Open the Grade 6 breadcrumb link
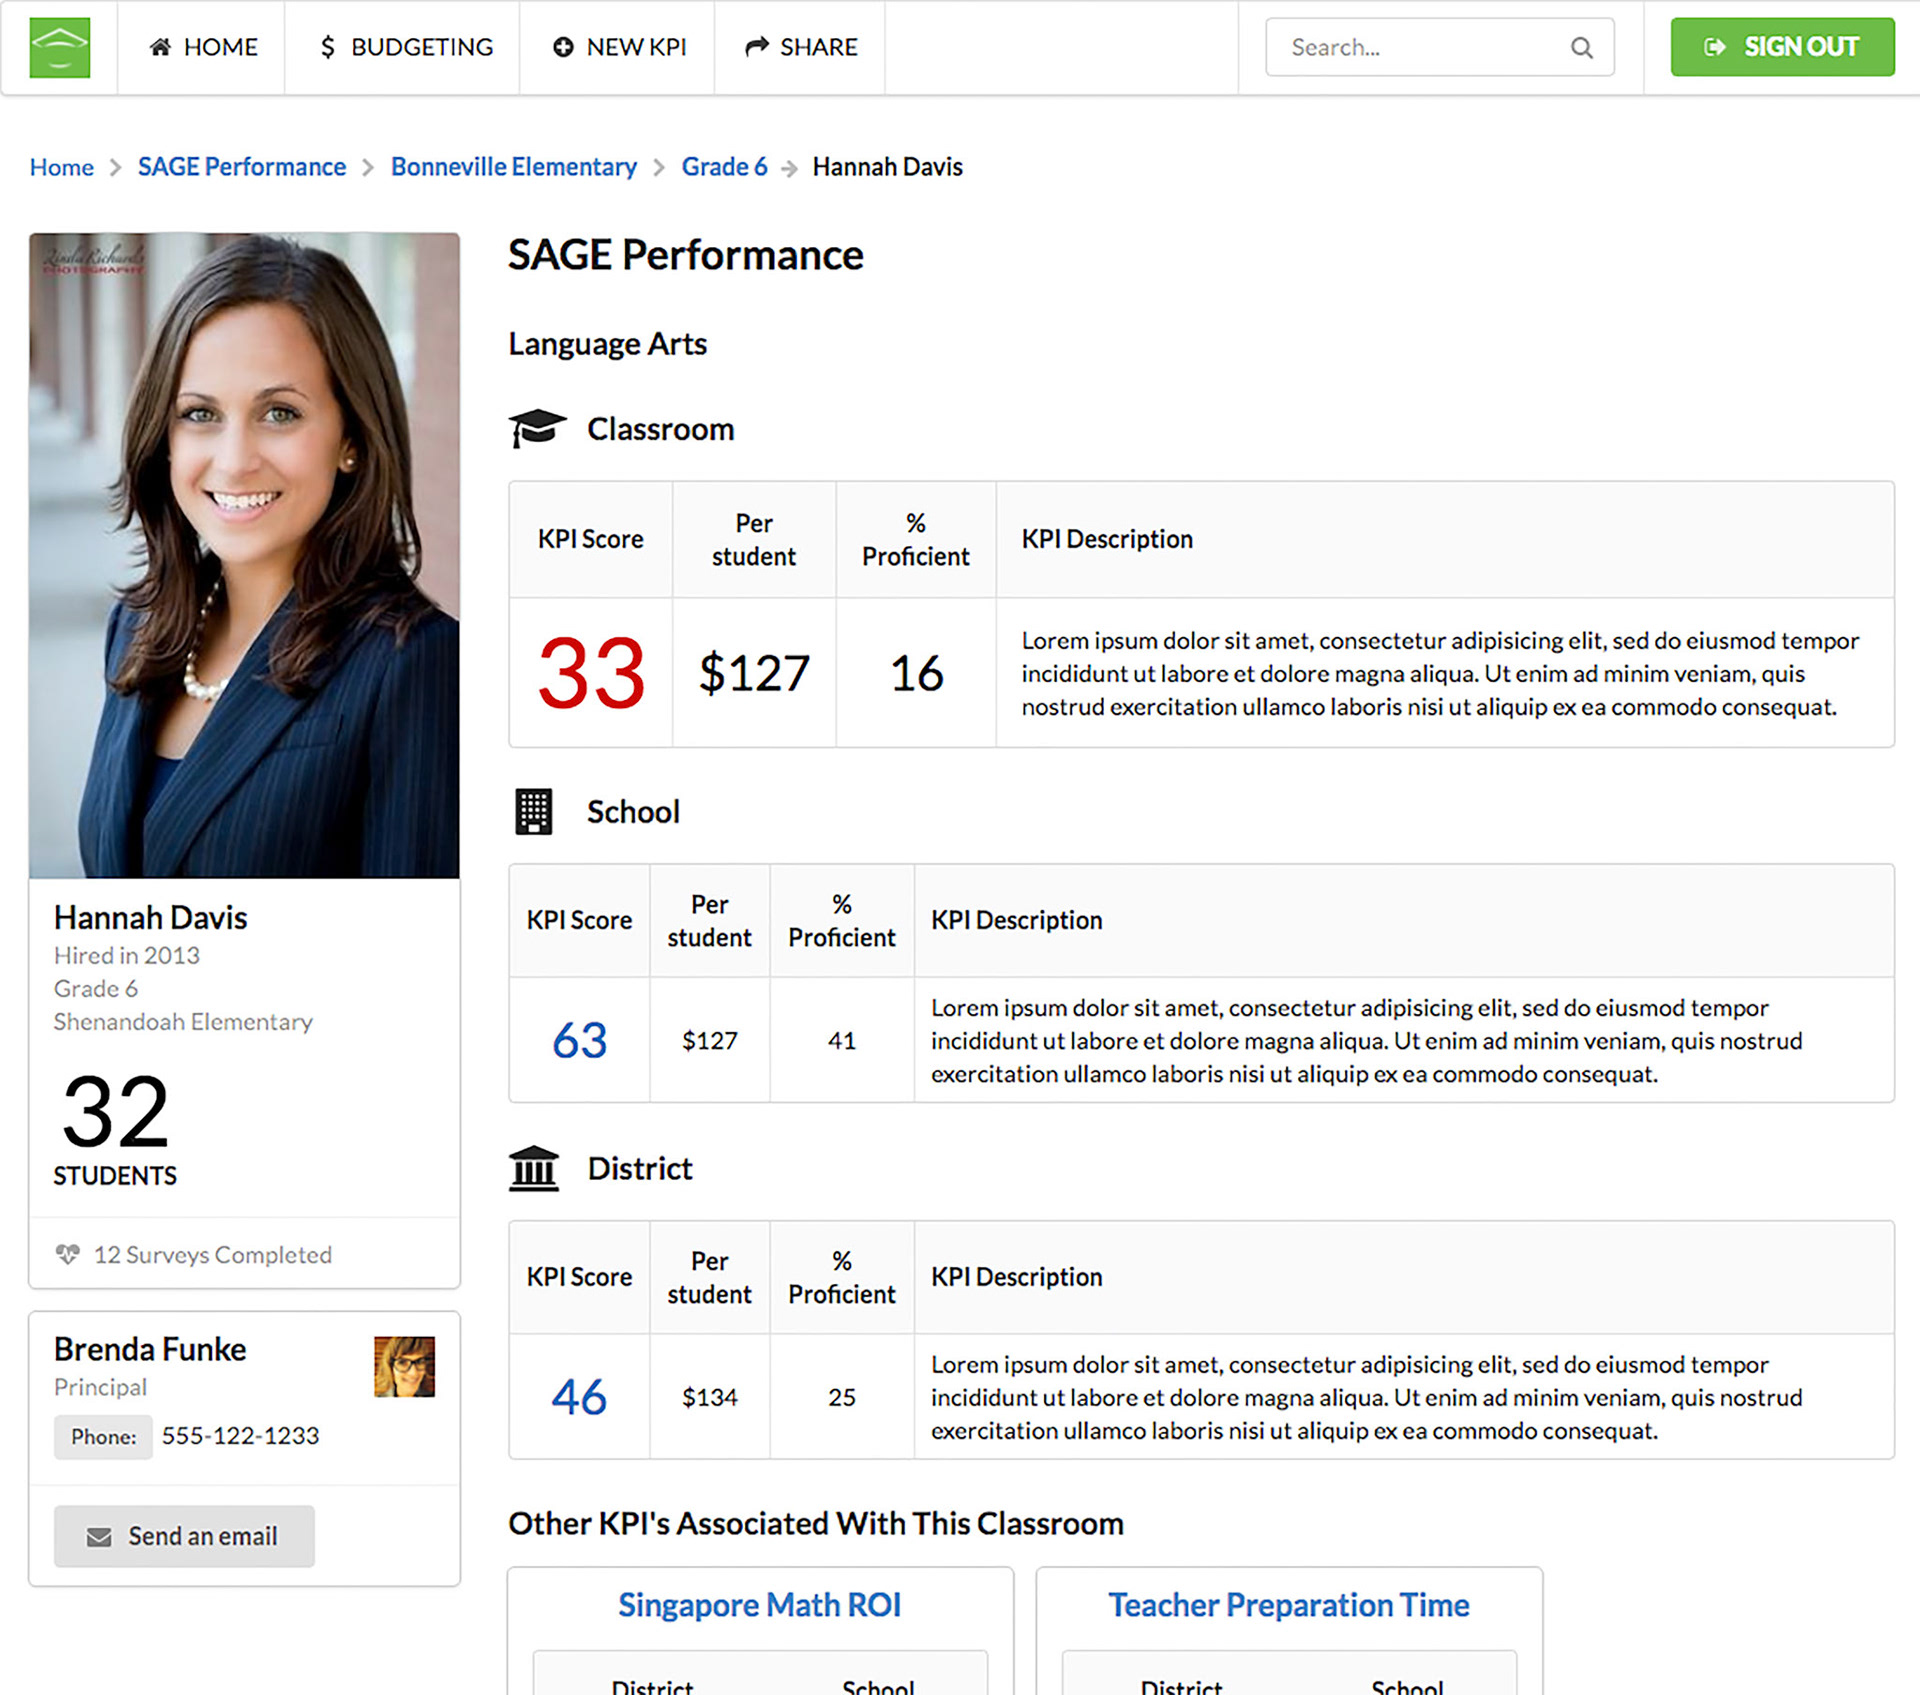The image size is (1920, 1695). tap(724, 167)
